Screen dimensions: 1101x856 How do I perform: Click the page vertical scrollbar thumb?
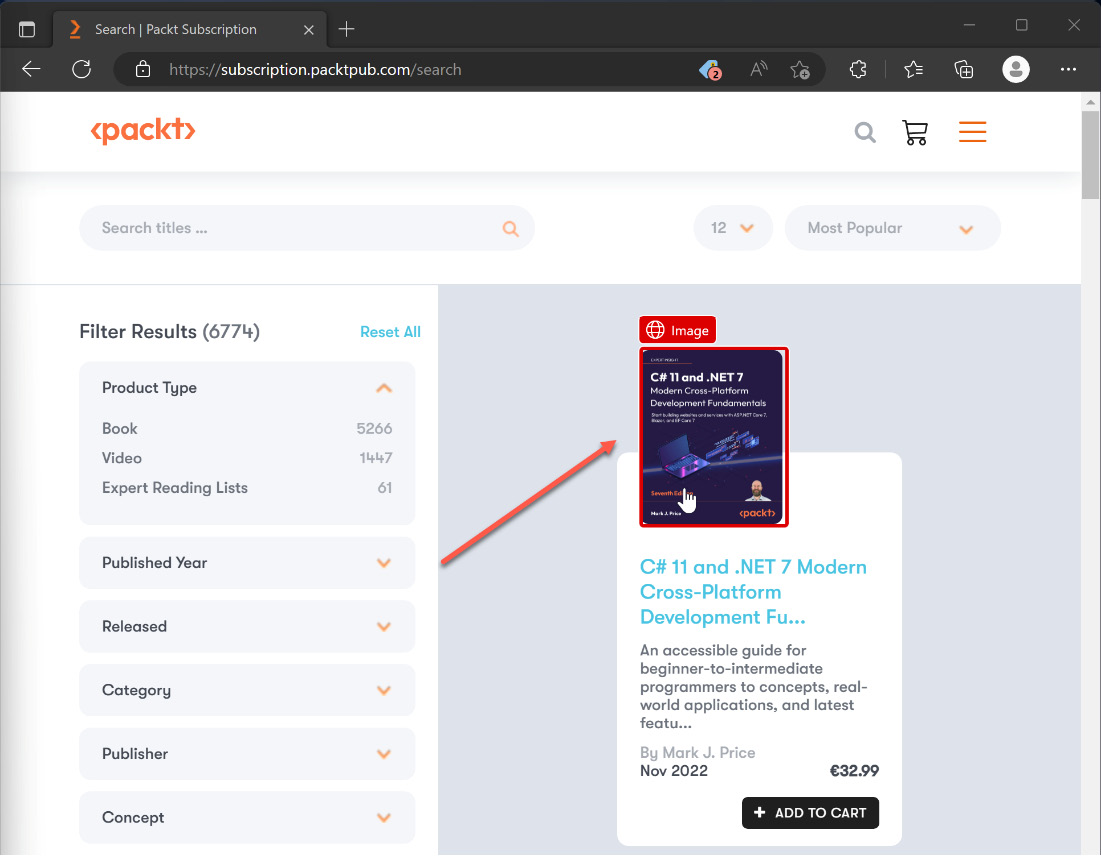coord(1090,155)
